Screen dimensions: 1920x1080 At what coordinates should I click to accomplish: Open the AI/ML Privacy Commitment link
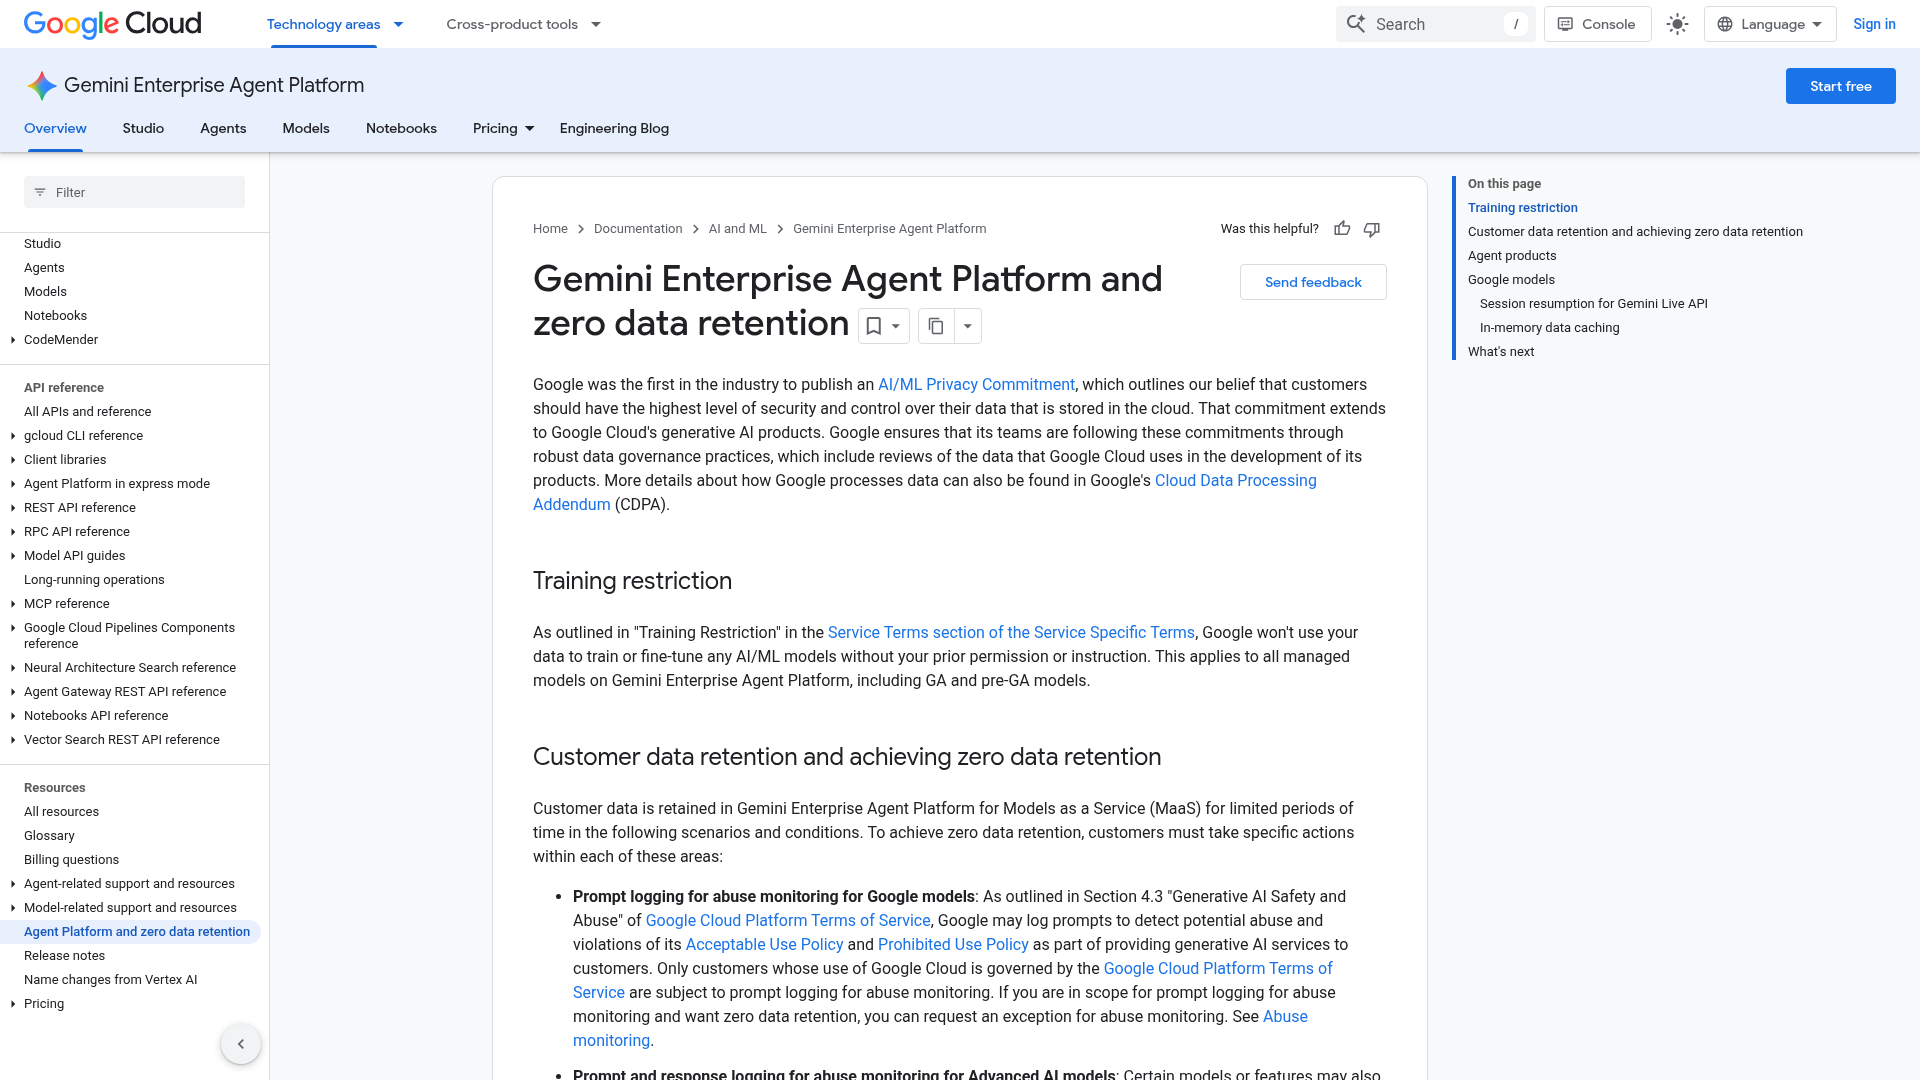point(976,385)
